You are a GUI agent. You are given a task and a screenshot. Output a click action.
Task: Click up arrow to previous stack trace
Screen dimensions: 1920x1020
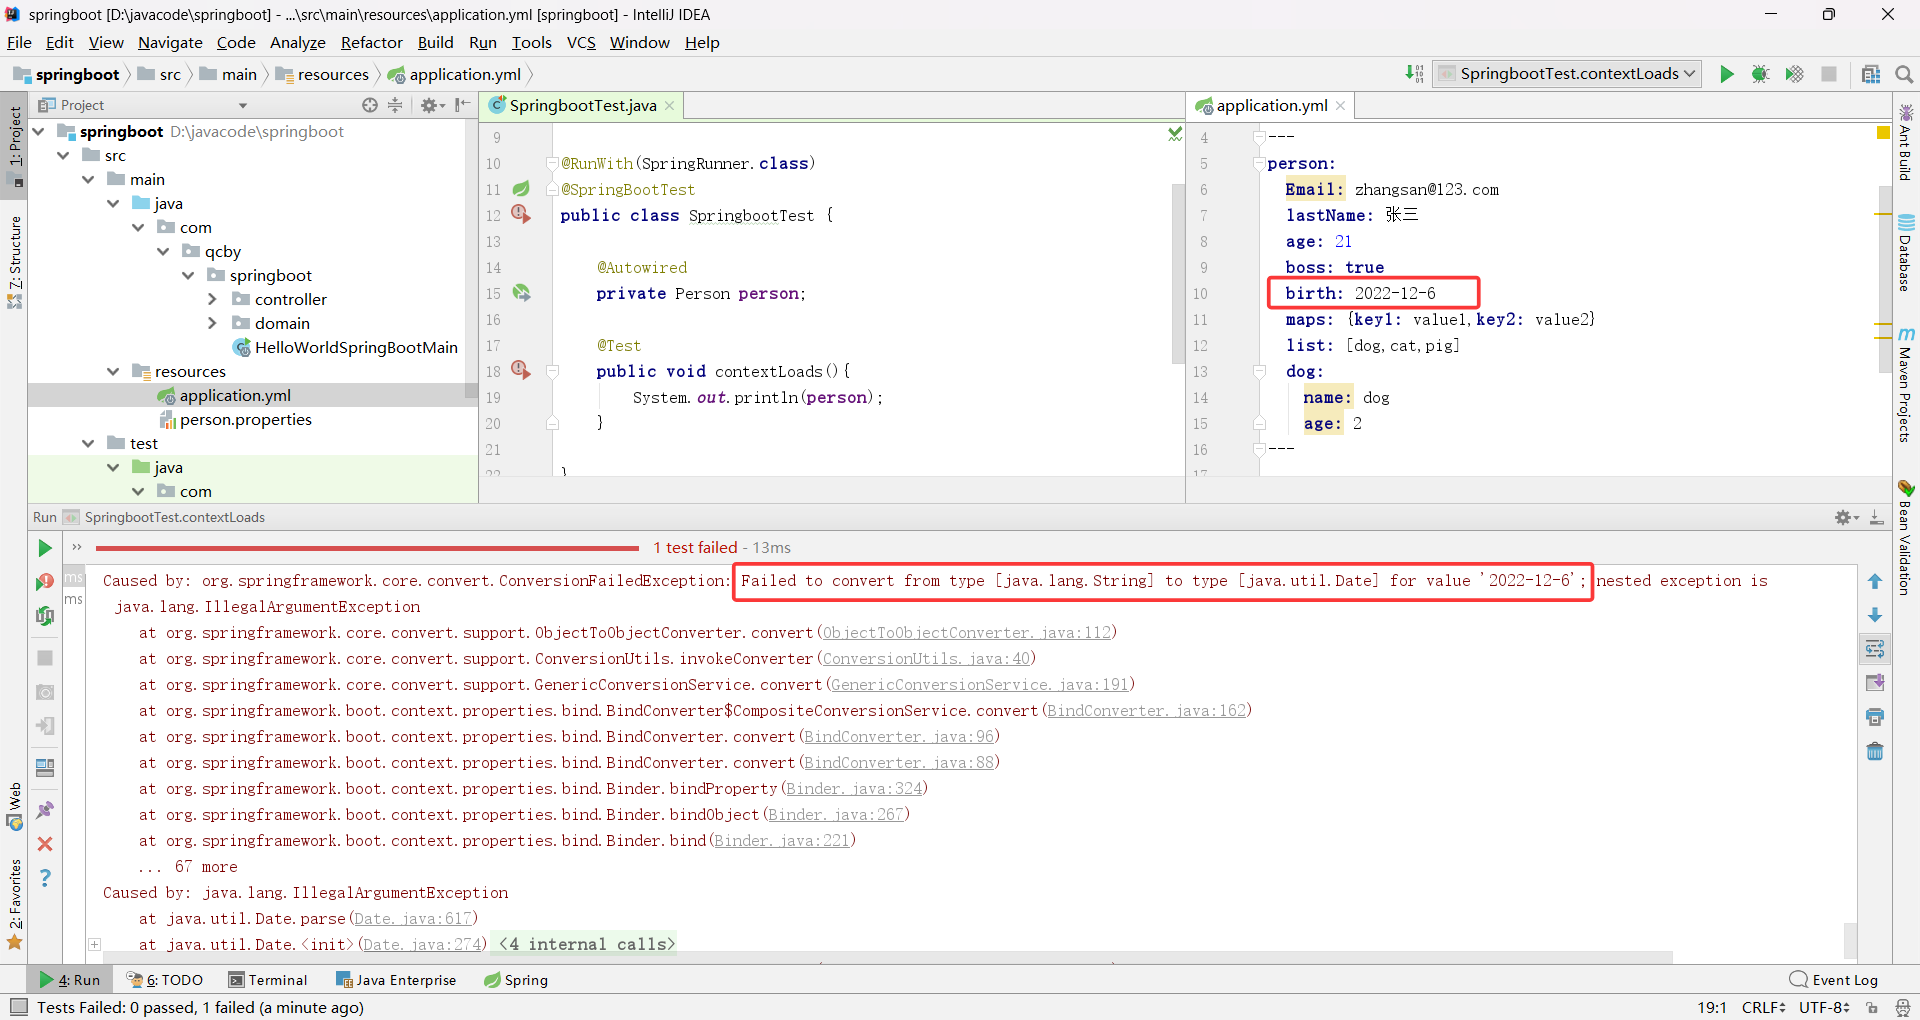pyautogui.click(x=1875, y=581)
